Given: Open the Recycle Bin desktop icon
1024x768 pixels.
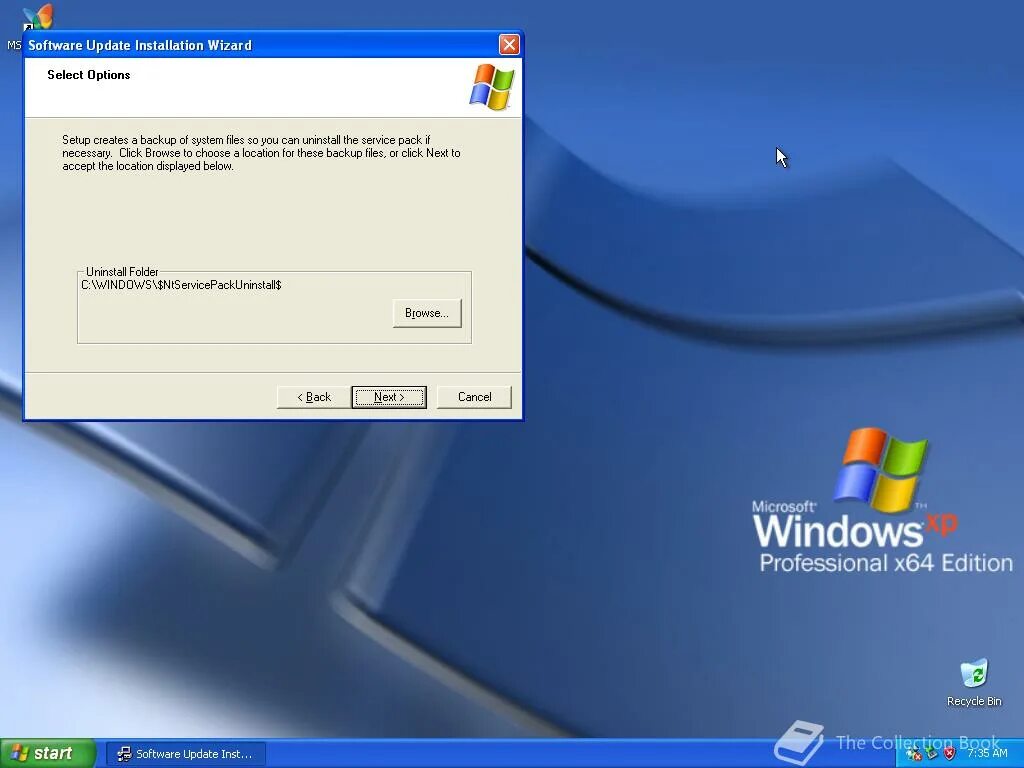Looking at the screenshot, I should [x=974, y=682].
